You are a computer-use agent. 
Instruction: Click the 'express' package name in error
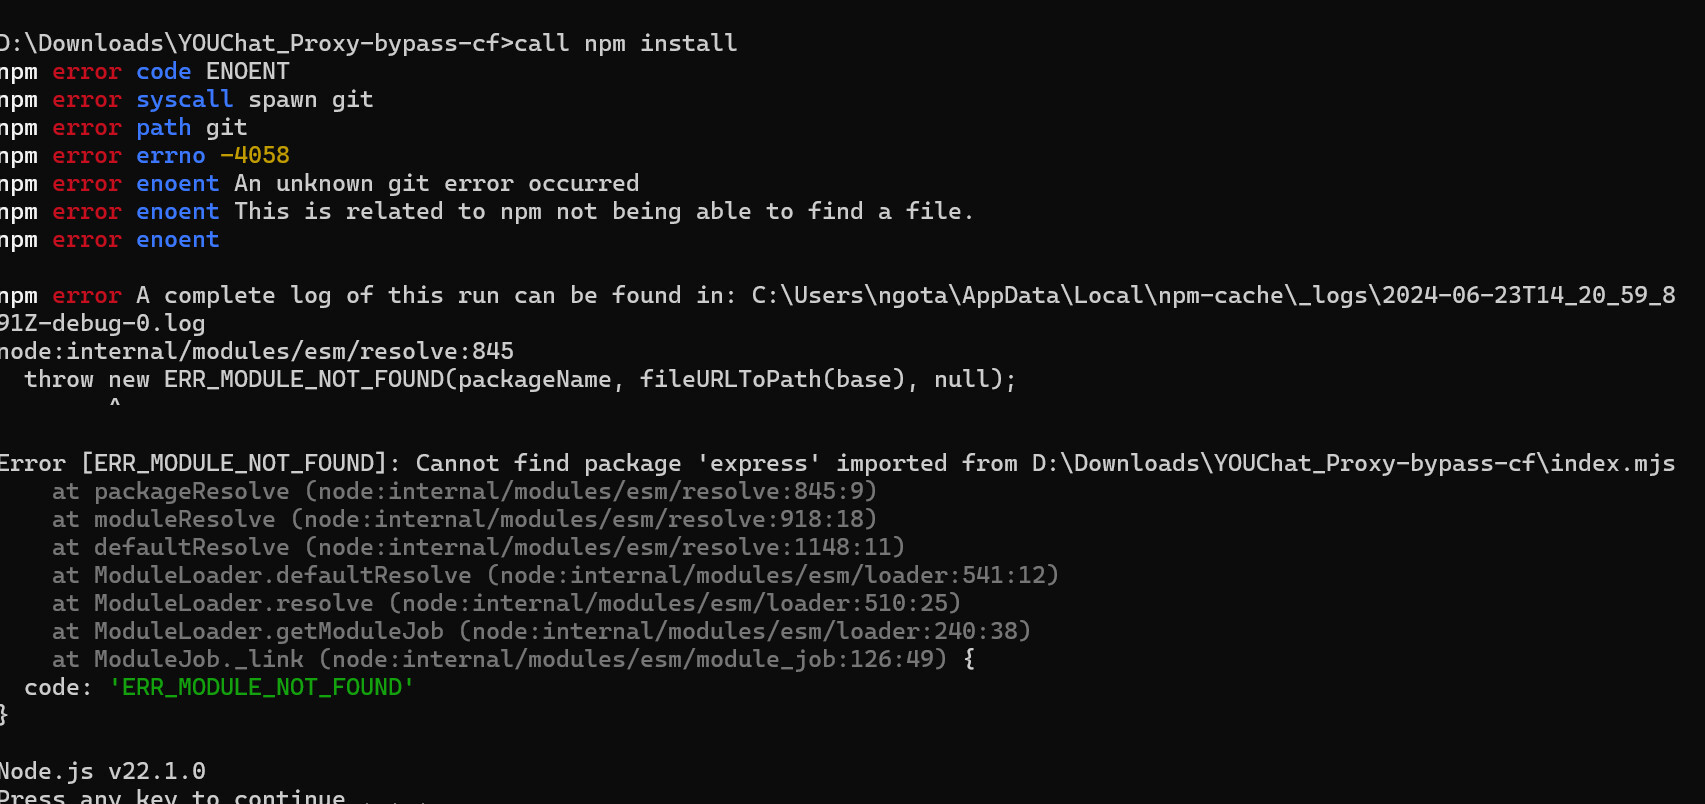(x=759, y=463)
